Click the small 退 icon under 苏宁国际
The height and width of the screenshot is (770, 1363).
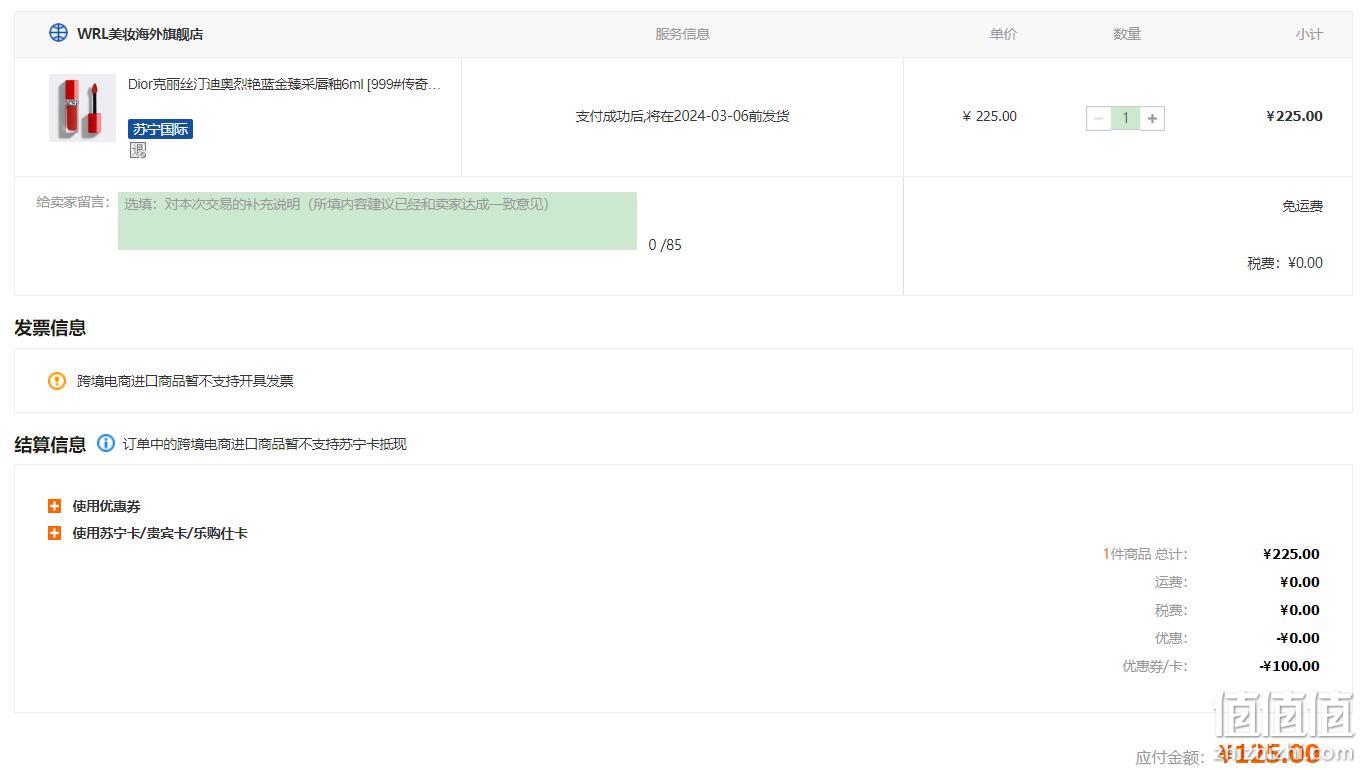138,150
